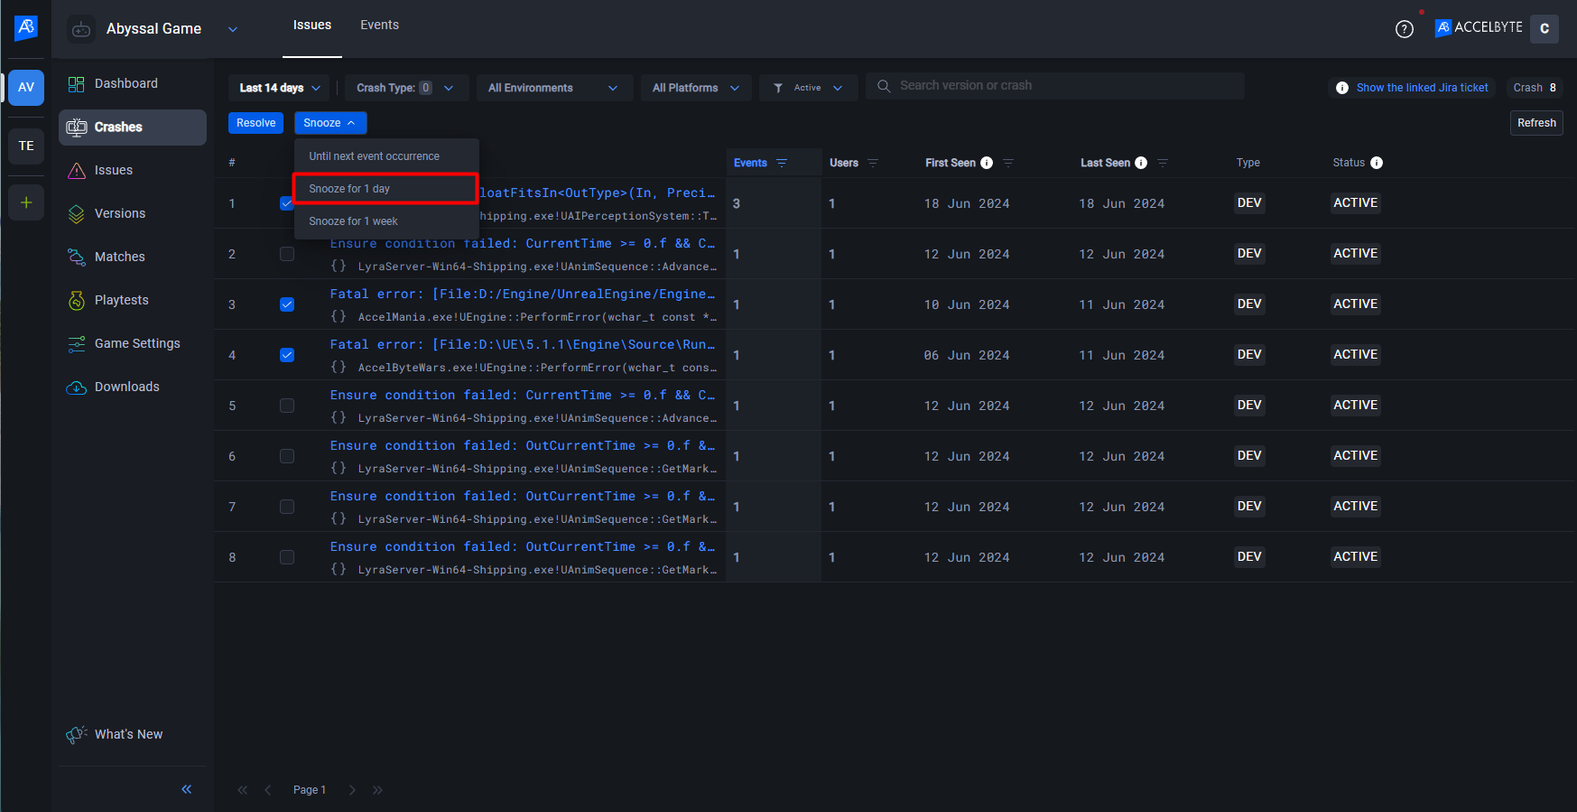This screenshot has width=1577, height=812.
Task: Select the AV namespace badge
Action: [26, 87]
